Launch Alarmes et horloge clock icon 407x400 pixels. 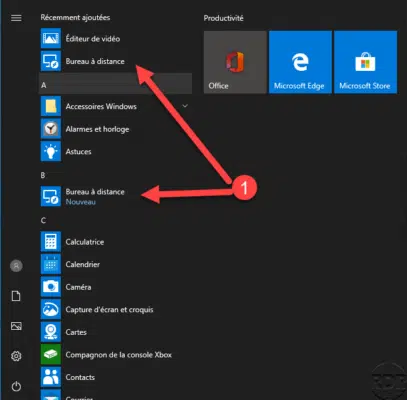[51, 129]
